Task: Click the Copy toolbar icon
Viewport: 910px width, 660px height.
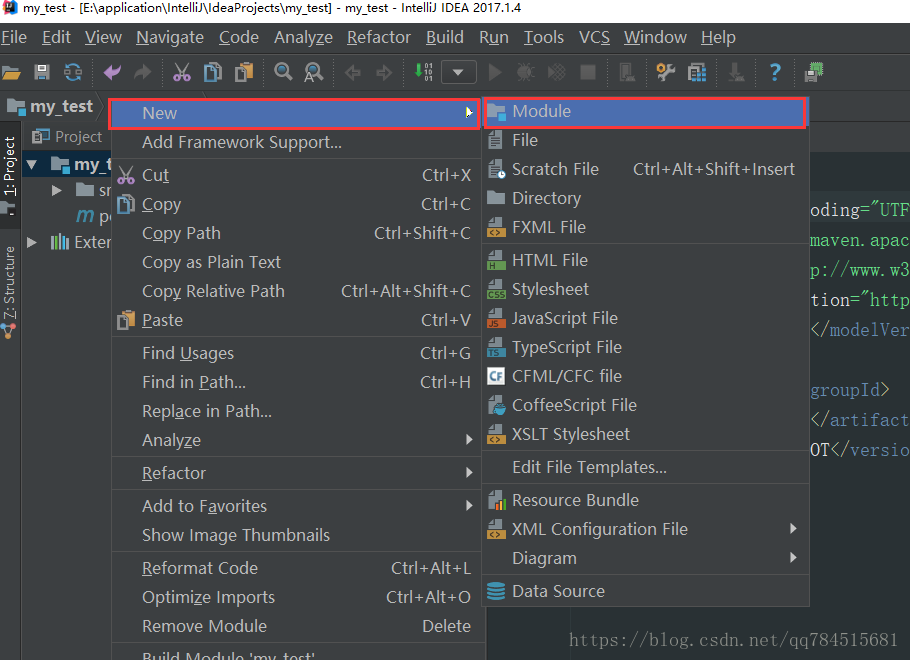Action: [213, 72]
